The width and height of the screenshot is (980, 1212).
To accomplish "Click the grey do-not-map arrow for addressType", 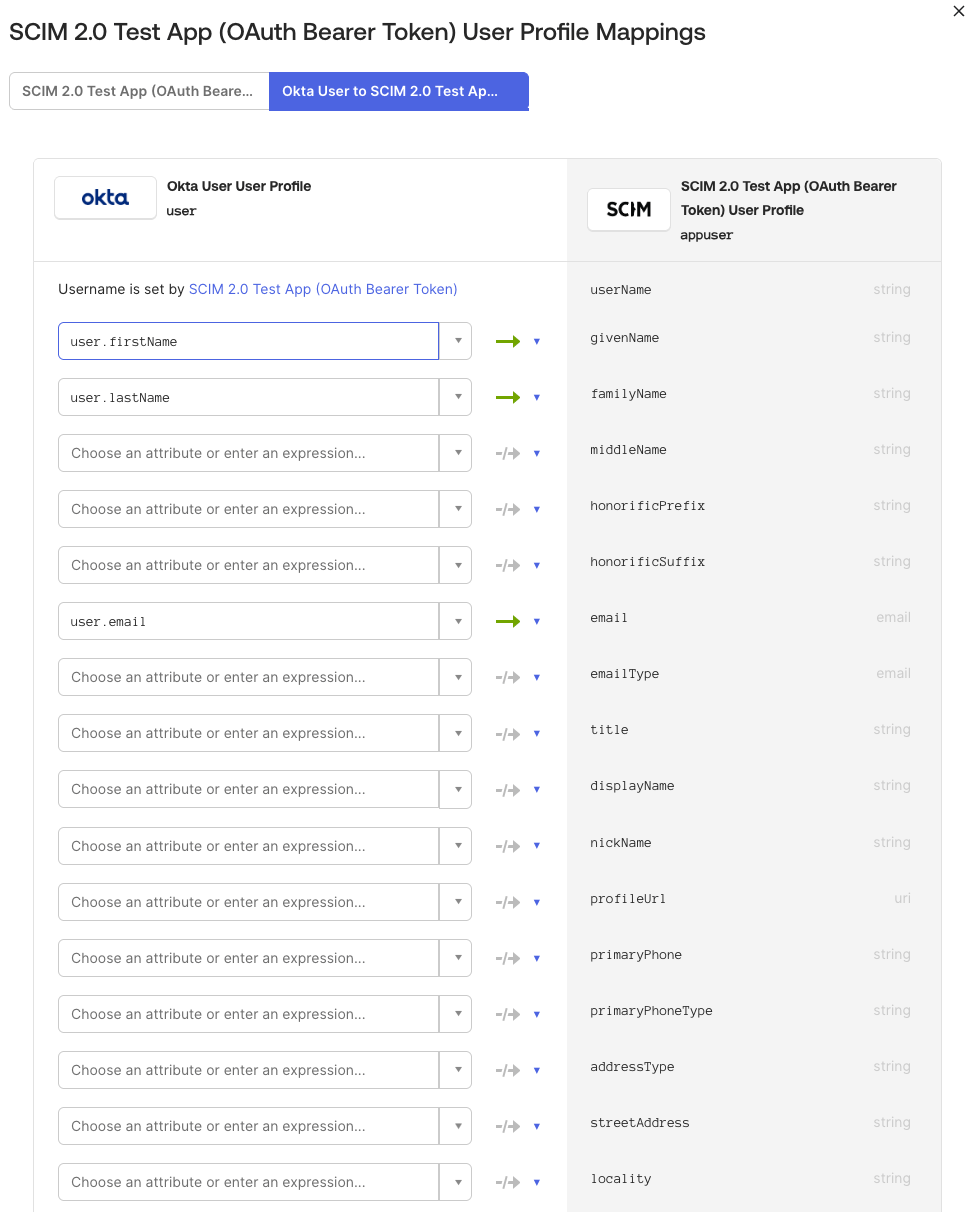I will pyautogui.click(x=508, y=1070).
